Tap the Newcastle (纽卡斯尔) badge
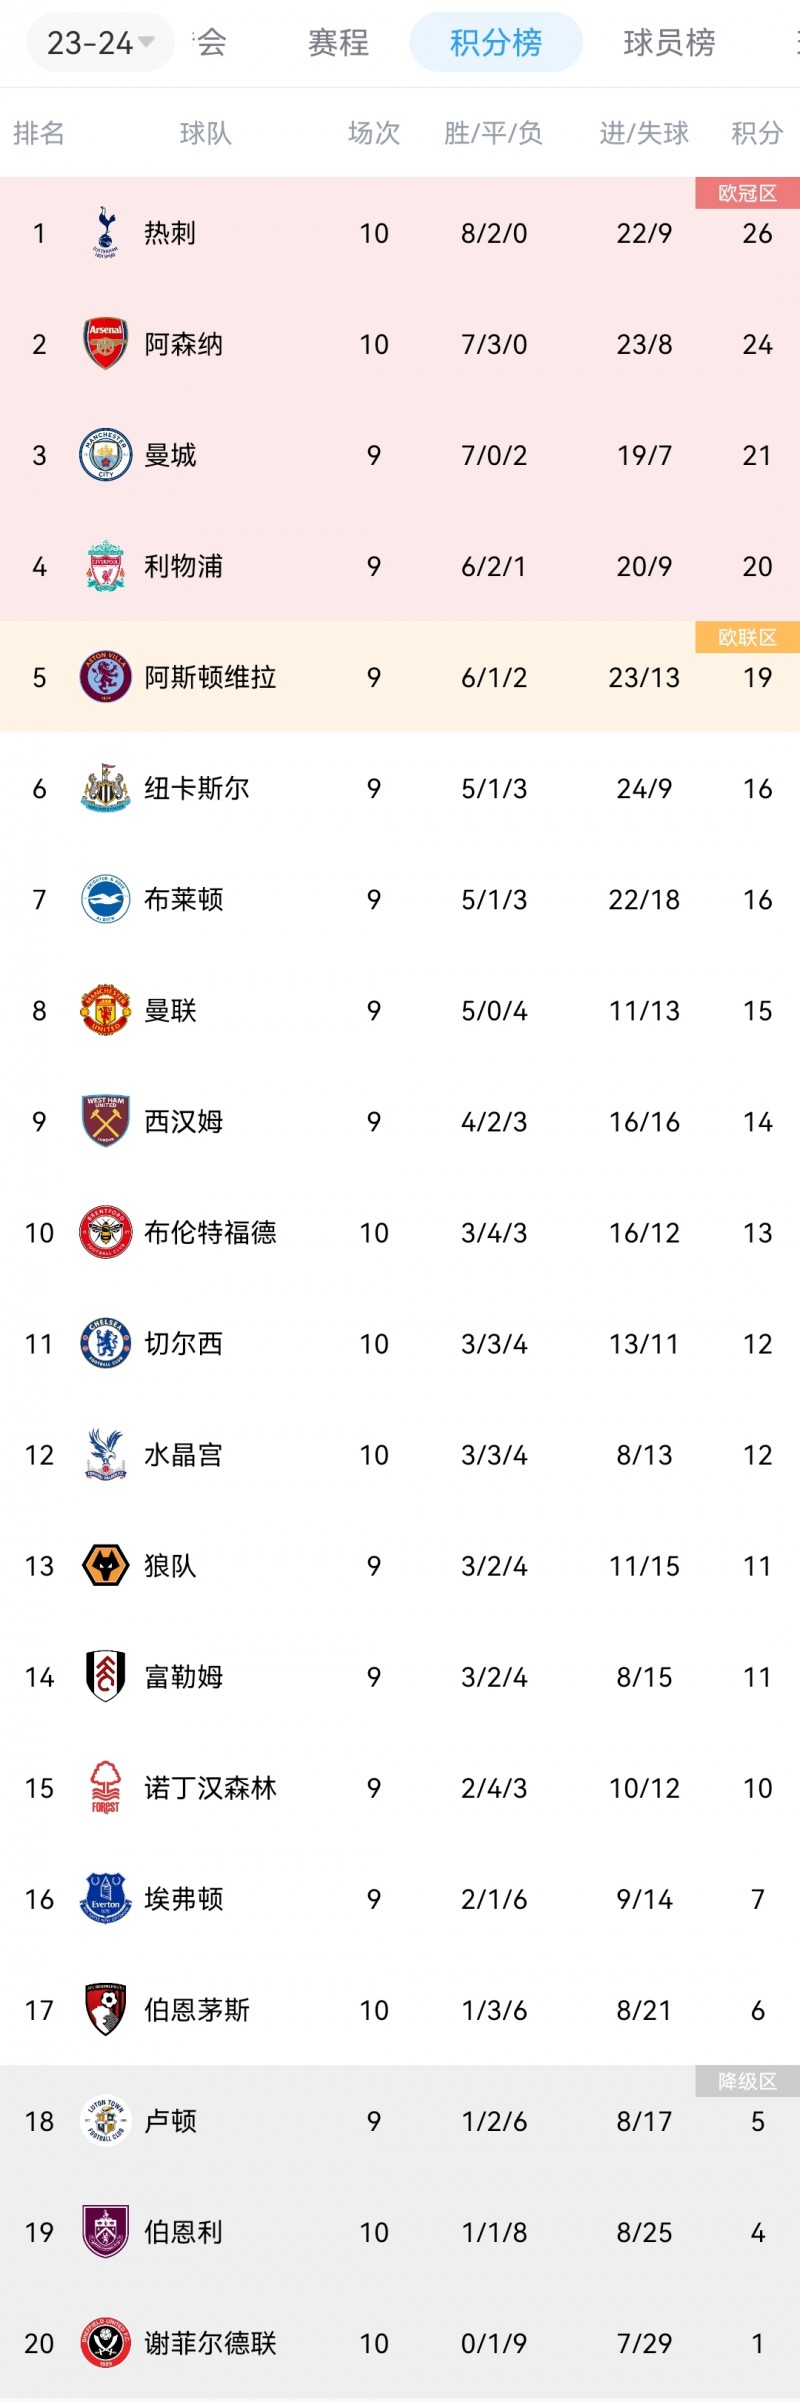 [x=105, y=788]
